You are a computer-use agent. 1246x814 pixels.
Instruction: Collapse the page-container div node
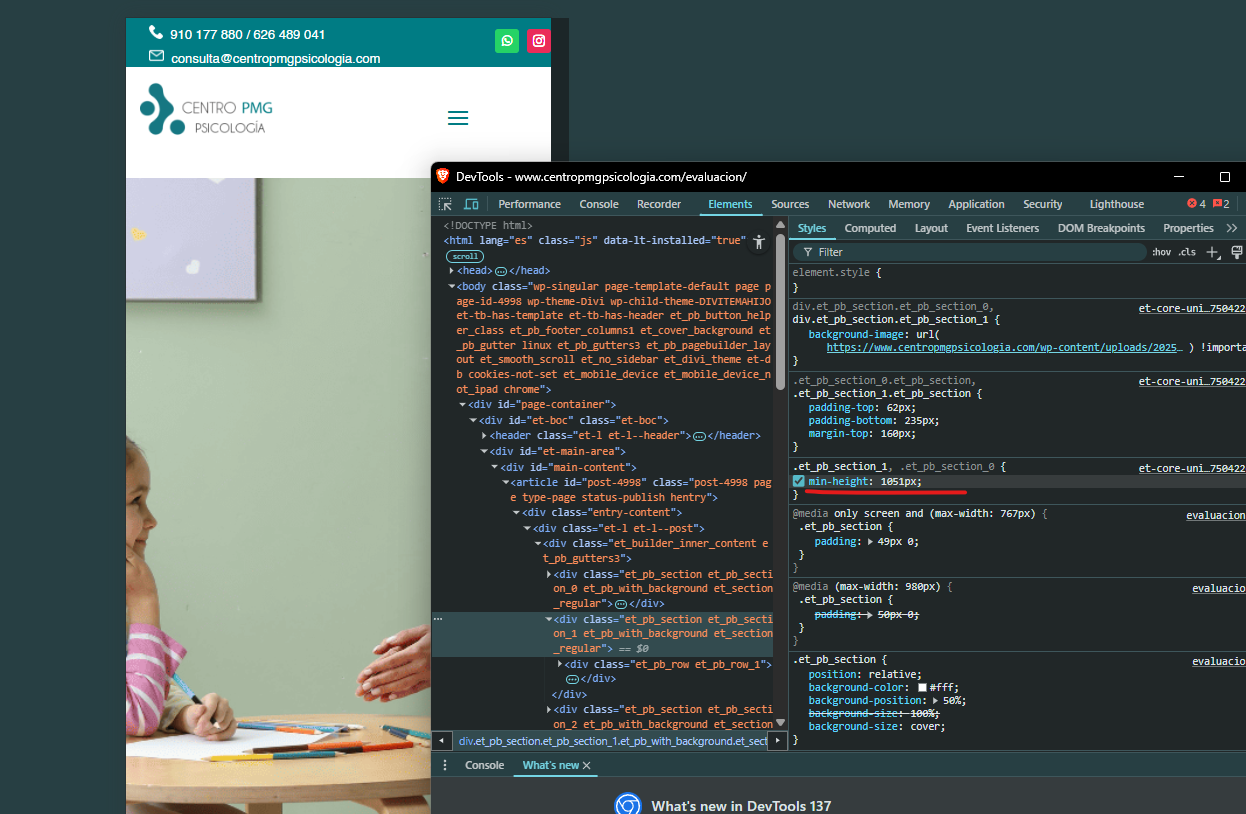click(462, 405)
